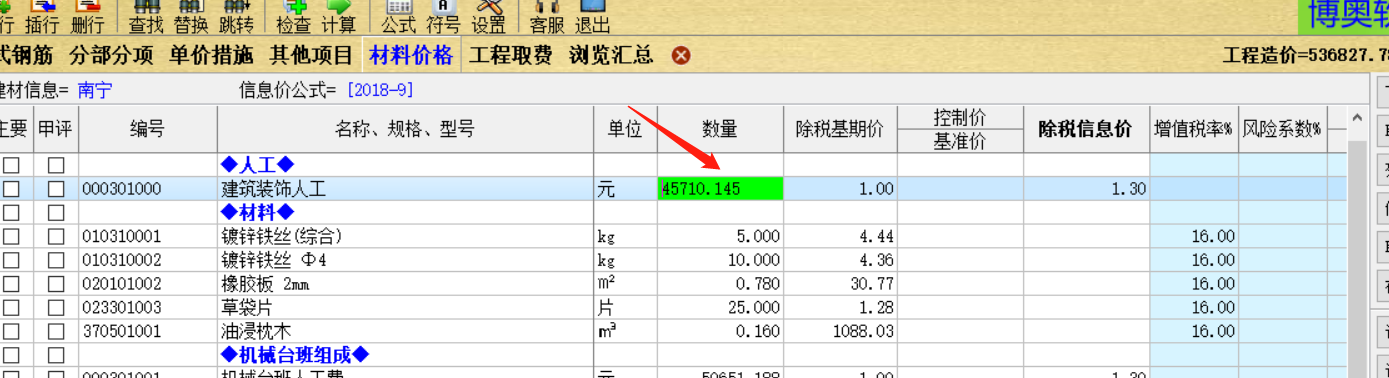This screenshot has height=378, width=1389.
Task: Check 主要 box for 镀锌铁丝(综合) row
Action: [x=11, y=237]
